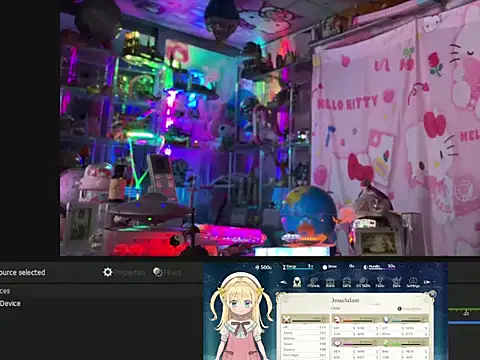The image size is (480, 360).
Task: Click the webcam preview canvas
Action: (270, 128)
